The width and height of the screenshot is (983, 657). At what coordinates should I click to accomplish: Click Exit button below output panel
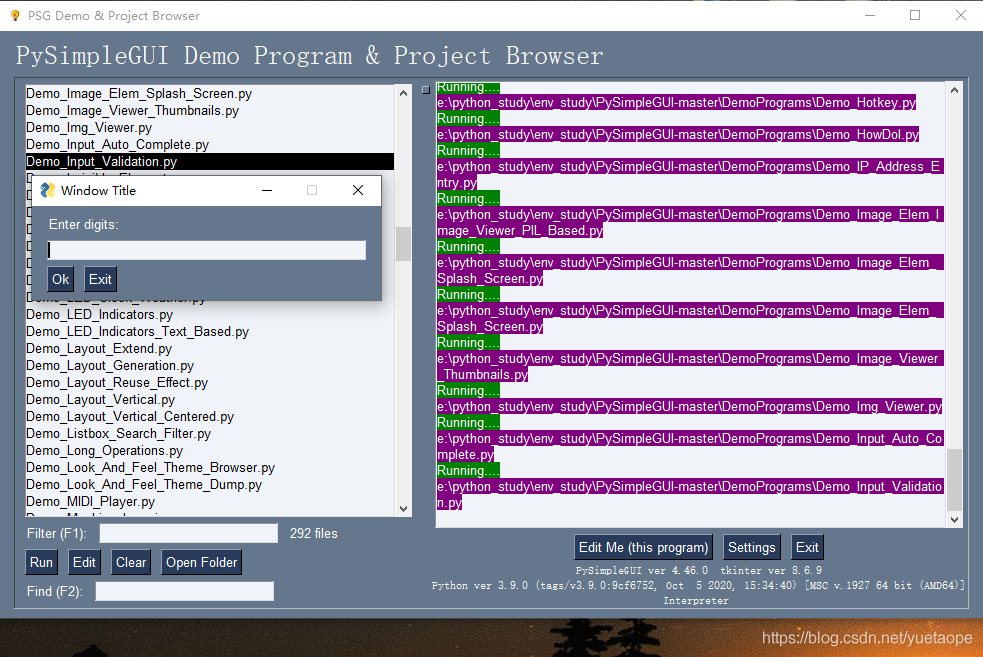807,547
